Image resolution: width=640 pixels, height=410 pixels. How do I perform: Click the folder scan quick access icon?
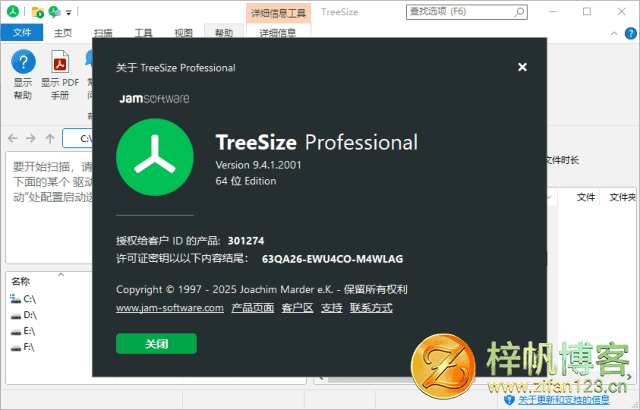click(x=38, y=12)
